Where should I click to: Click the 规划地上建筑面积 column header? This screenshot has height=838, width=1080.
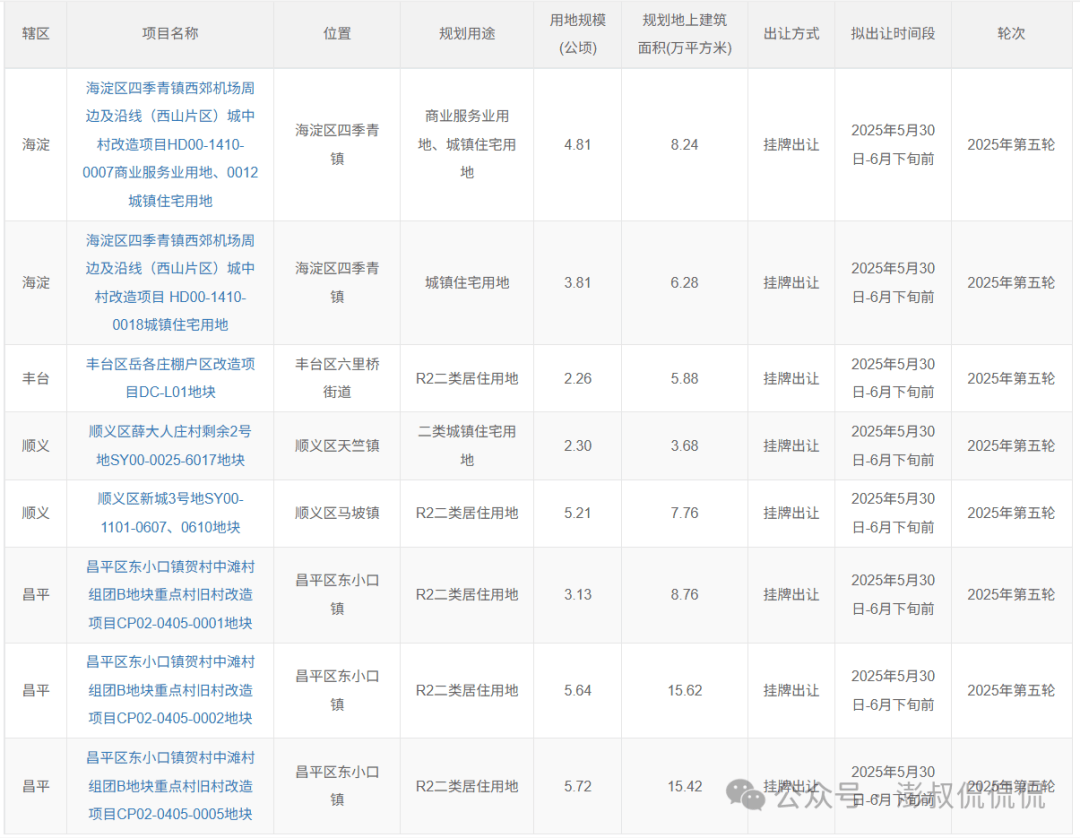(x=684, y=33)
